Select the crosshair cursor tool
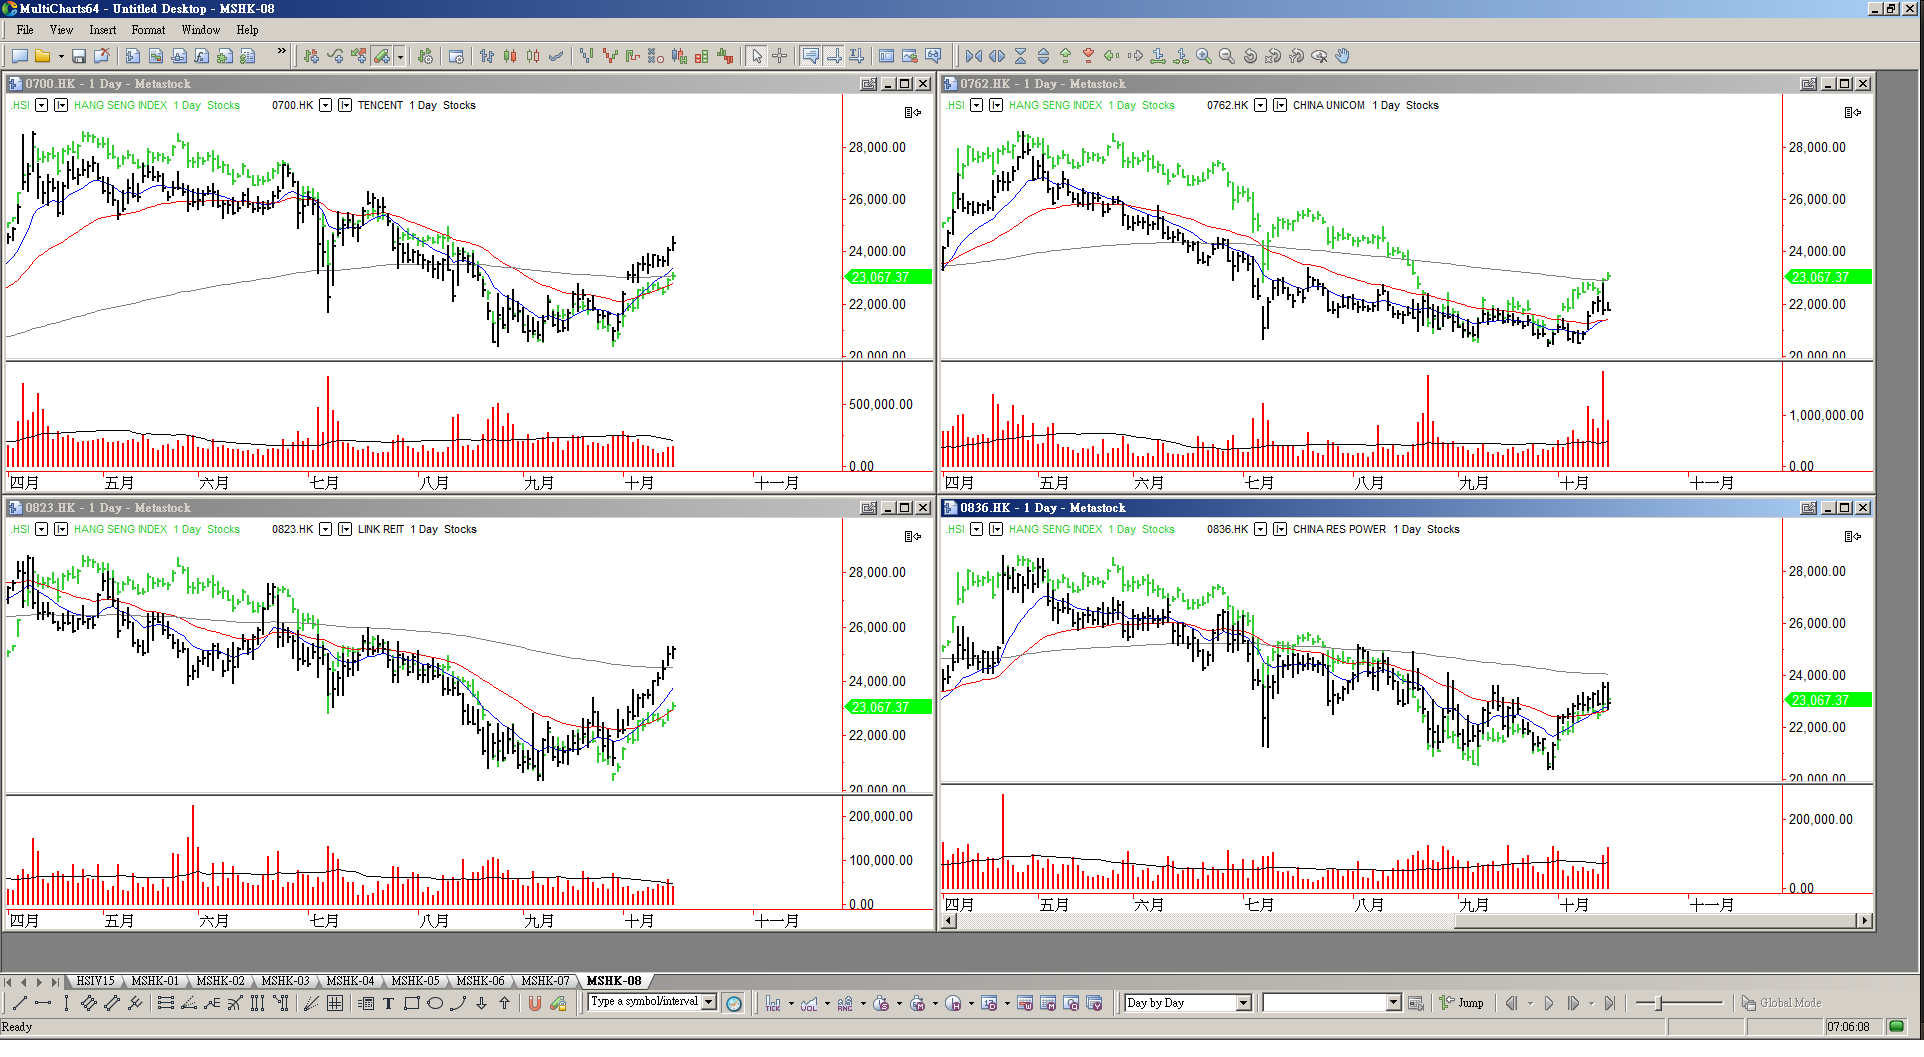This screenshot has width=1924, height=1057. (x=780, y=56)
